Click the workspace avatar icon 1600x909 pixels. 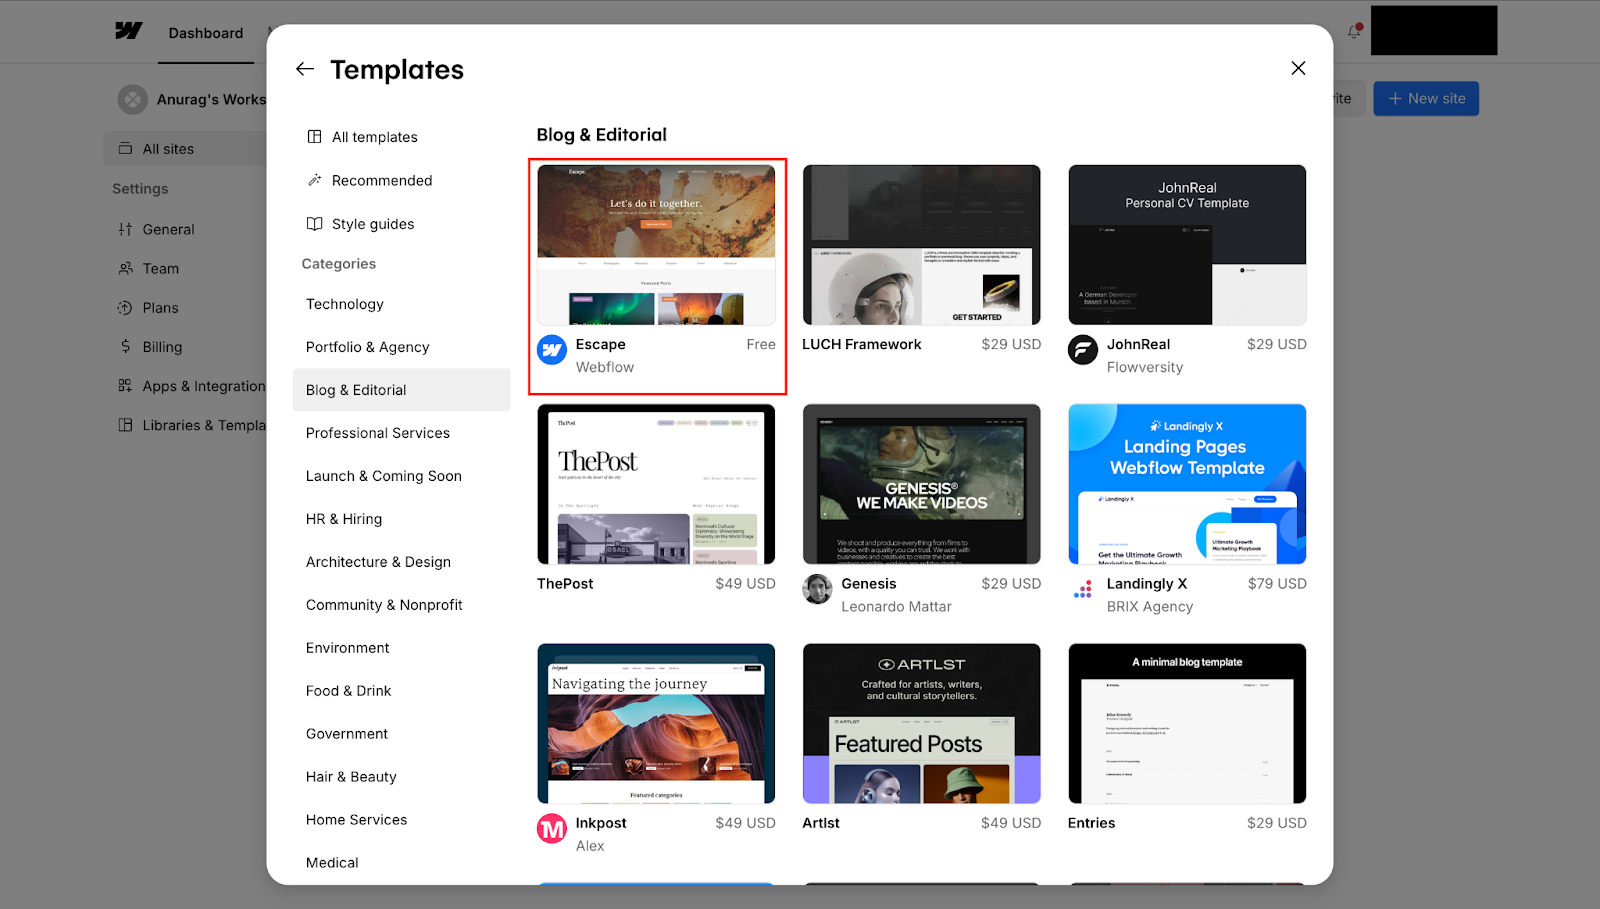132,99
